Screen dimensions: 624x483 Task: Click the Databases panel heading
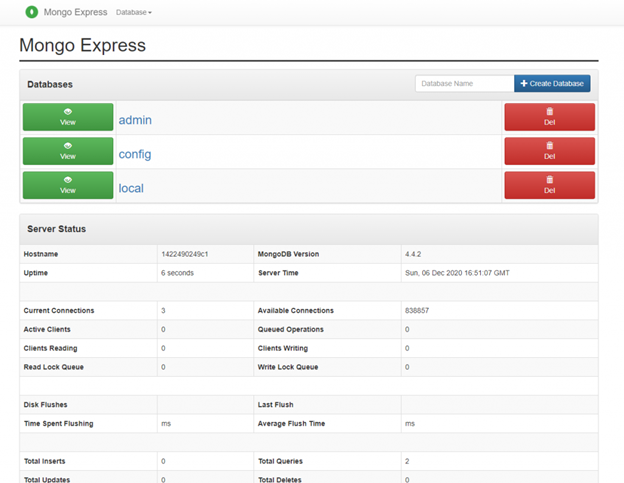[x=50, y=84]
